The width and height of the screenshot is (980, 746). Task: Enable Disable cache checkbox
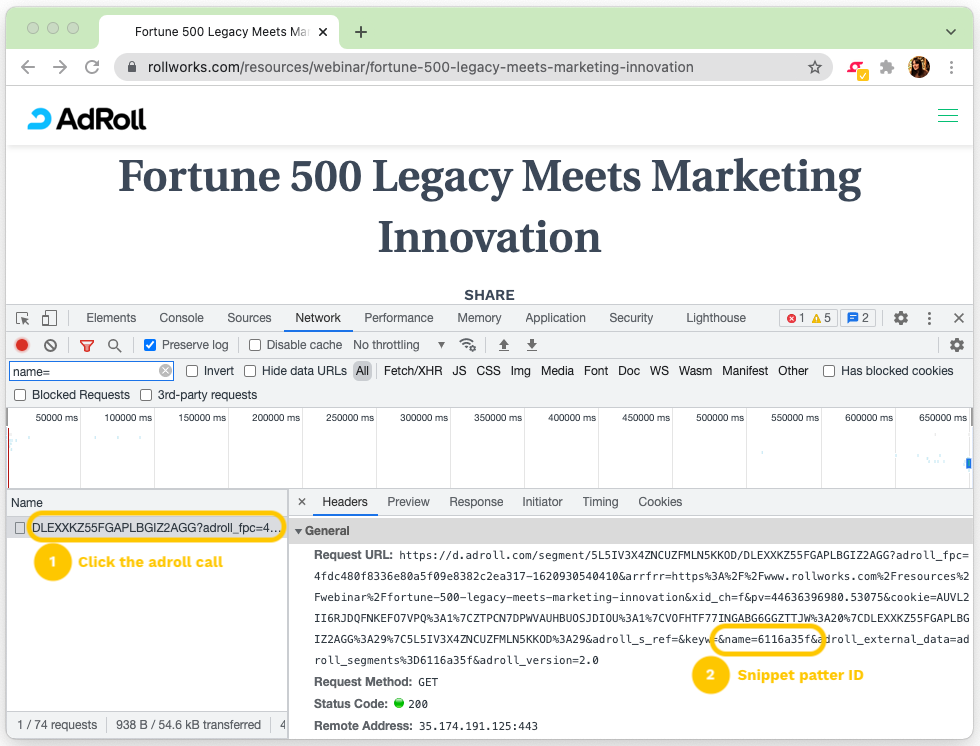(255, 345)
